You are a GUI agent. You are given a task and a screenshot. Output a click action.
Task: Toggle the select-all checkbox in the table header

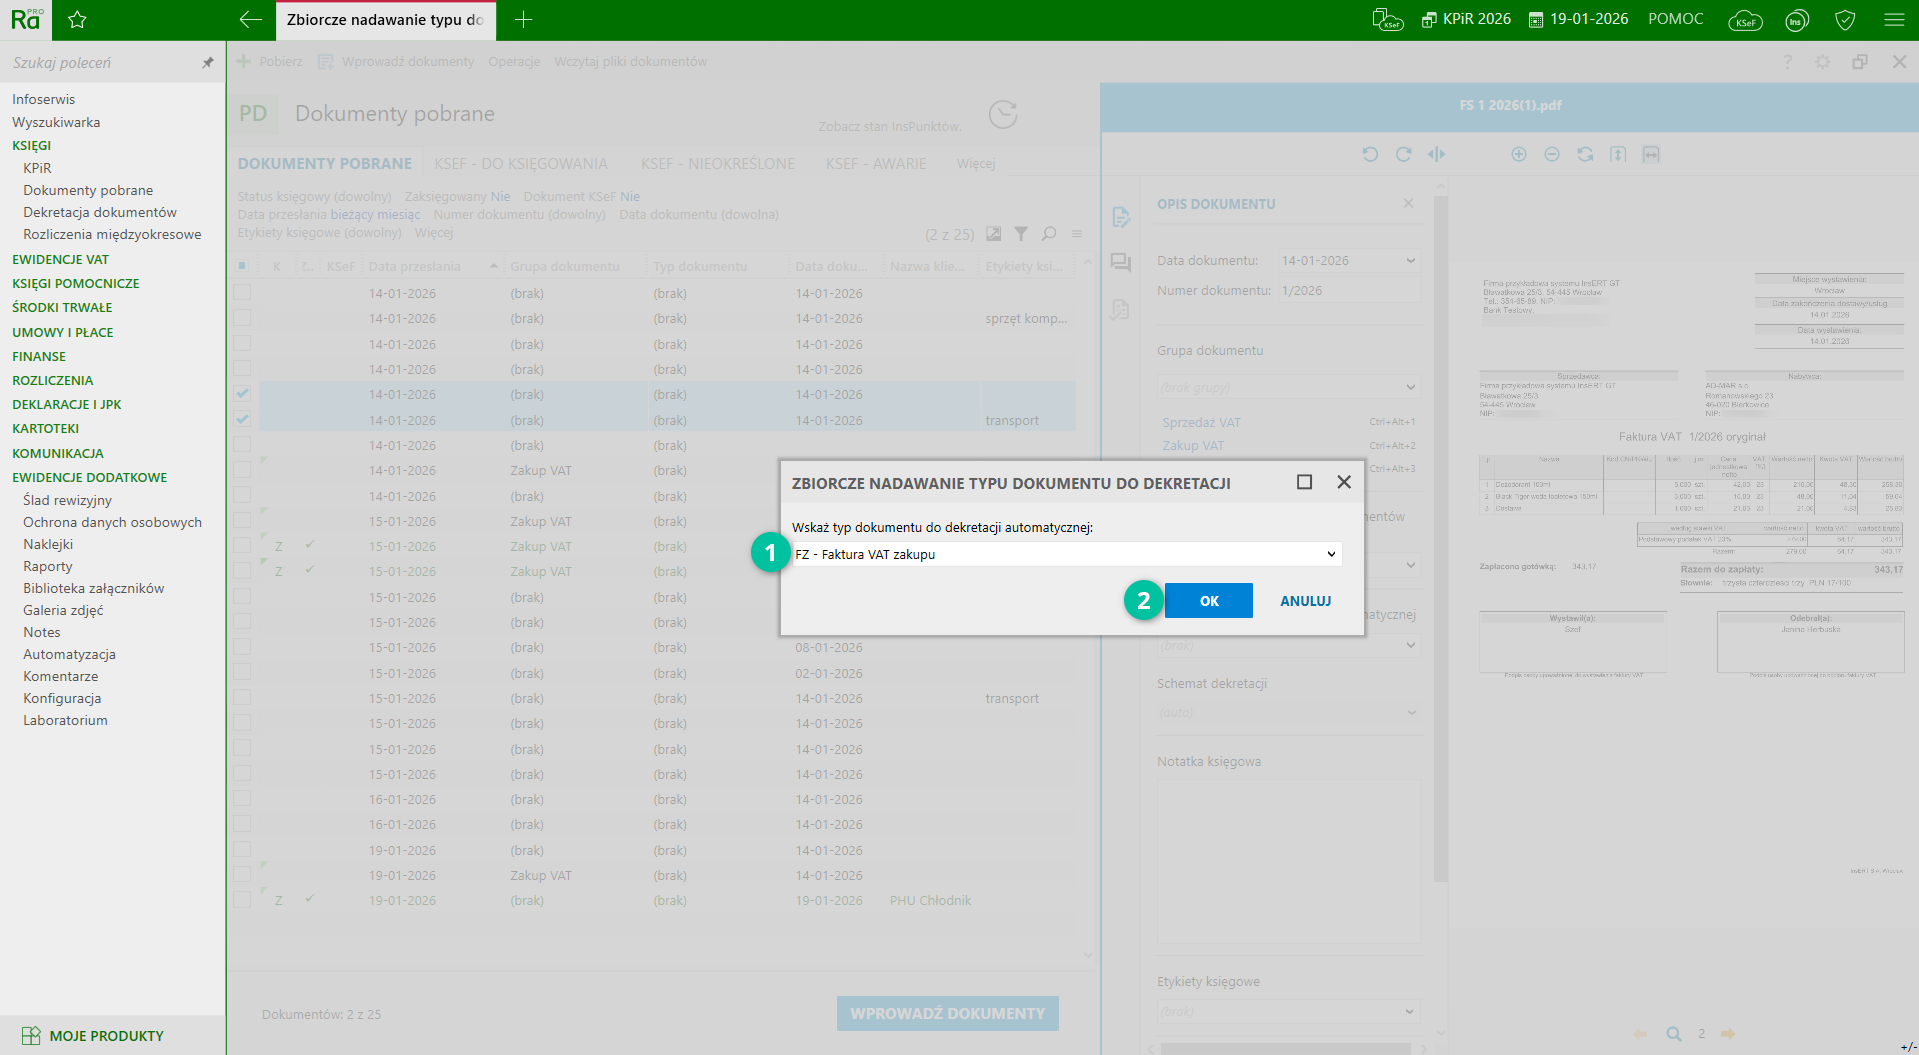[242, 266]
